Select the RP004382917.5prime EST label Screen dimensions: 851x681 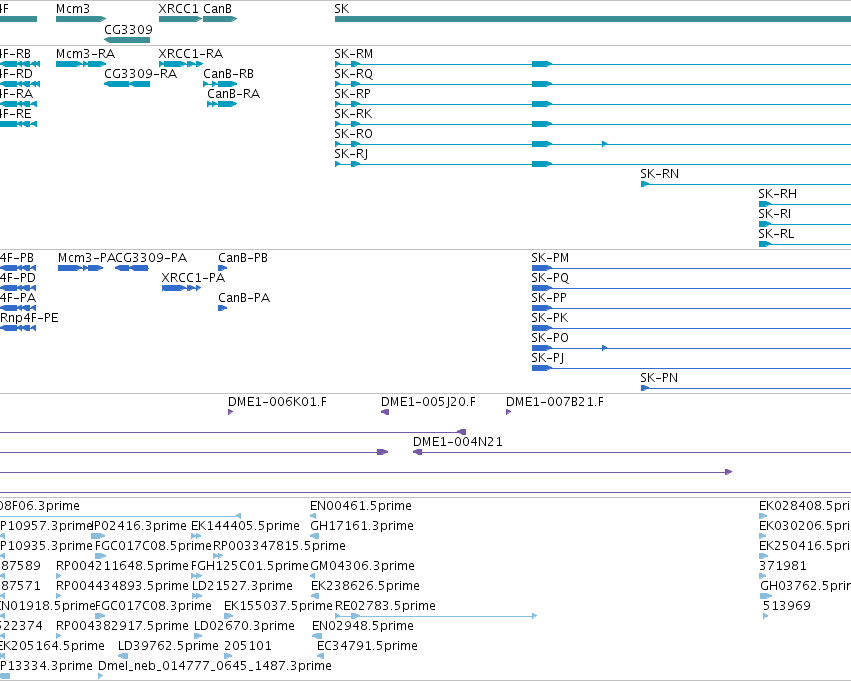(x=122, y=626)
